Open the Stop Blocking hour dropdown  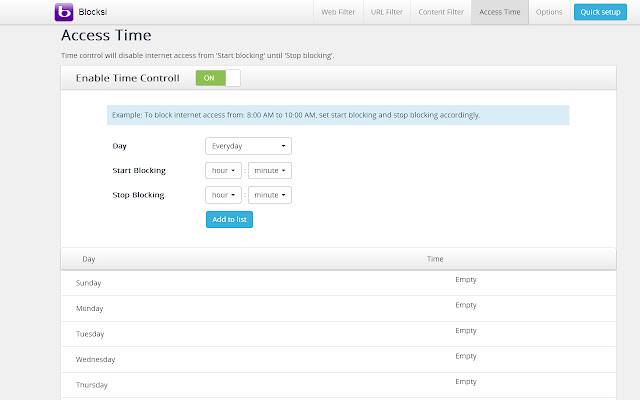click(x=224, y=195)
